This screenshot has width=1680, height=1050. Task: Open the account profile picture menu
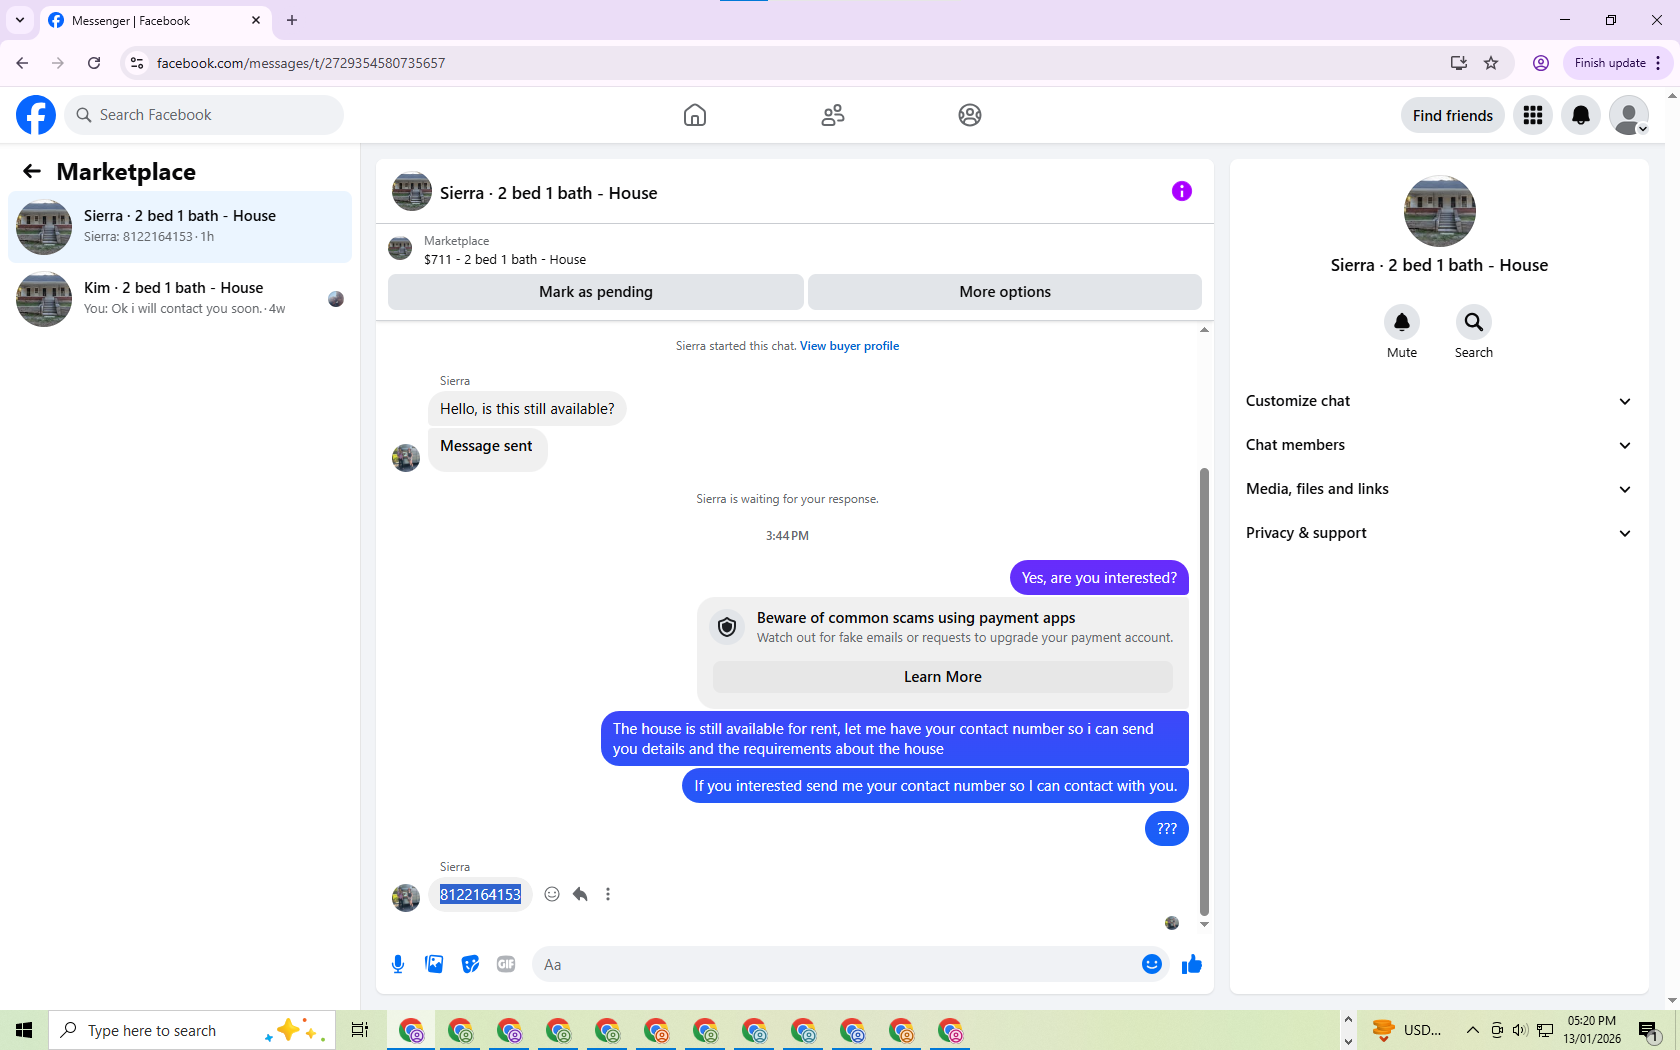(1629, 115)
